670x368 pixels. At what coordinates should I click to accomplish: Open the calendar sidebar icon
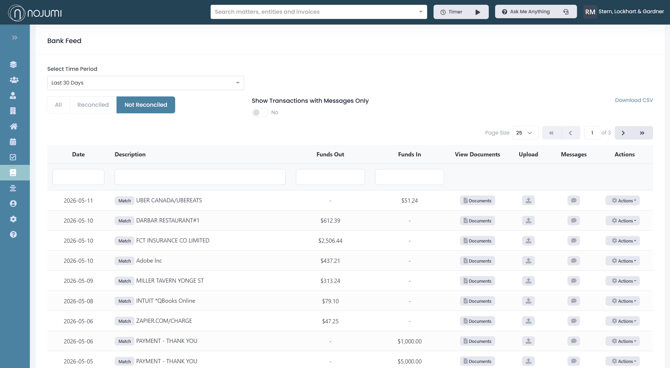13,141
